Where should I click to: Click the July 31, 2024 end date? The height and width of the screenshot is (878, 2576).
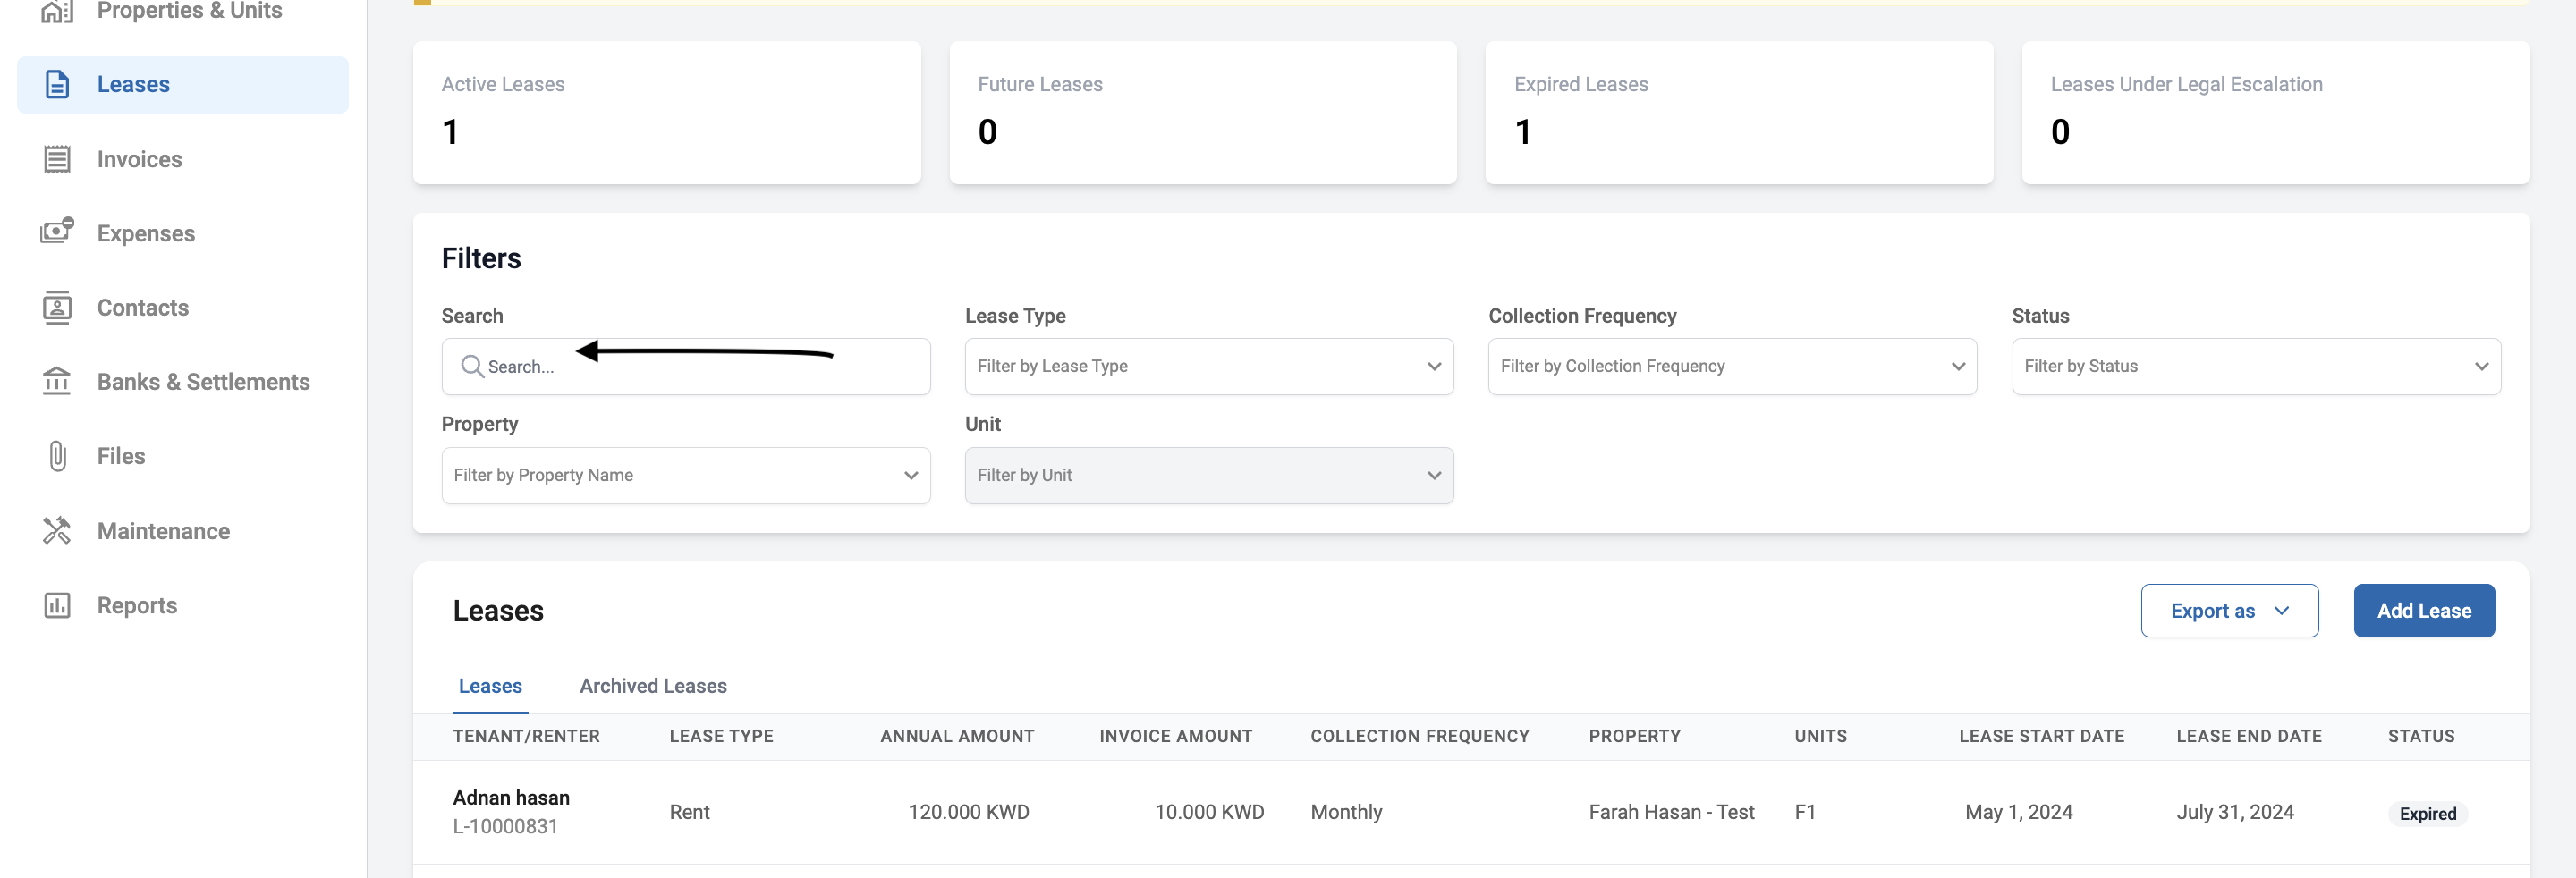(2235, 812)
